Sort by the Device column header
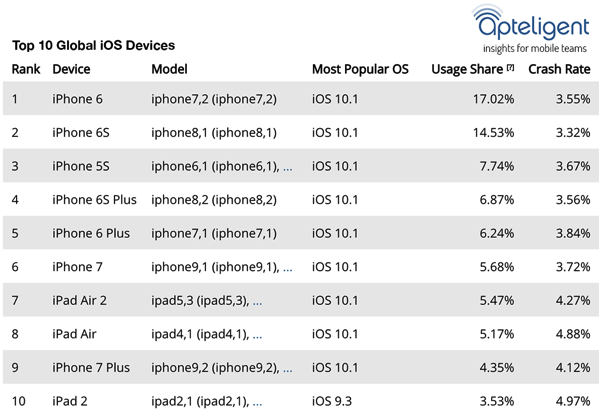The image size is (599, 414). coord(71,69)
